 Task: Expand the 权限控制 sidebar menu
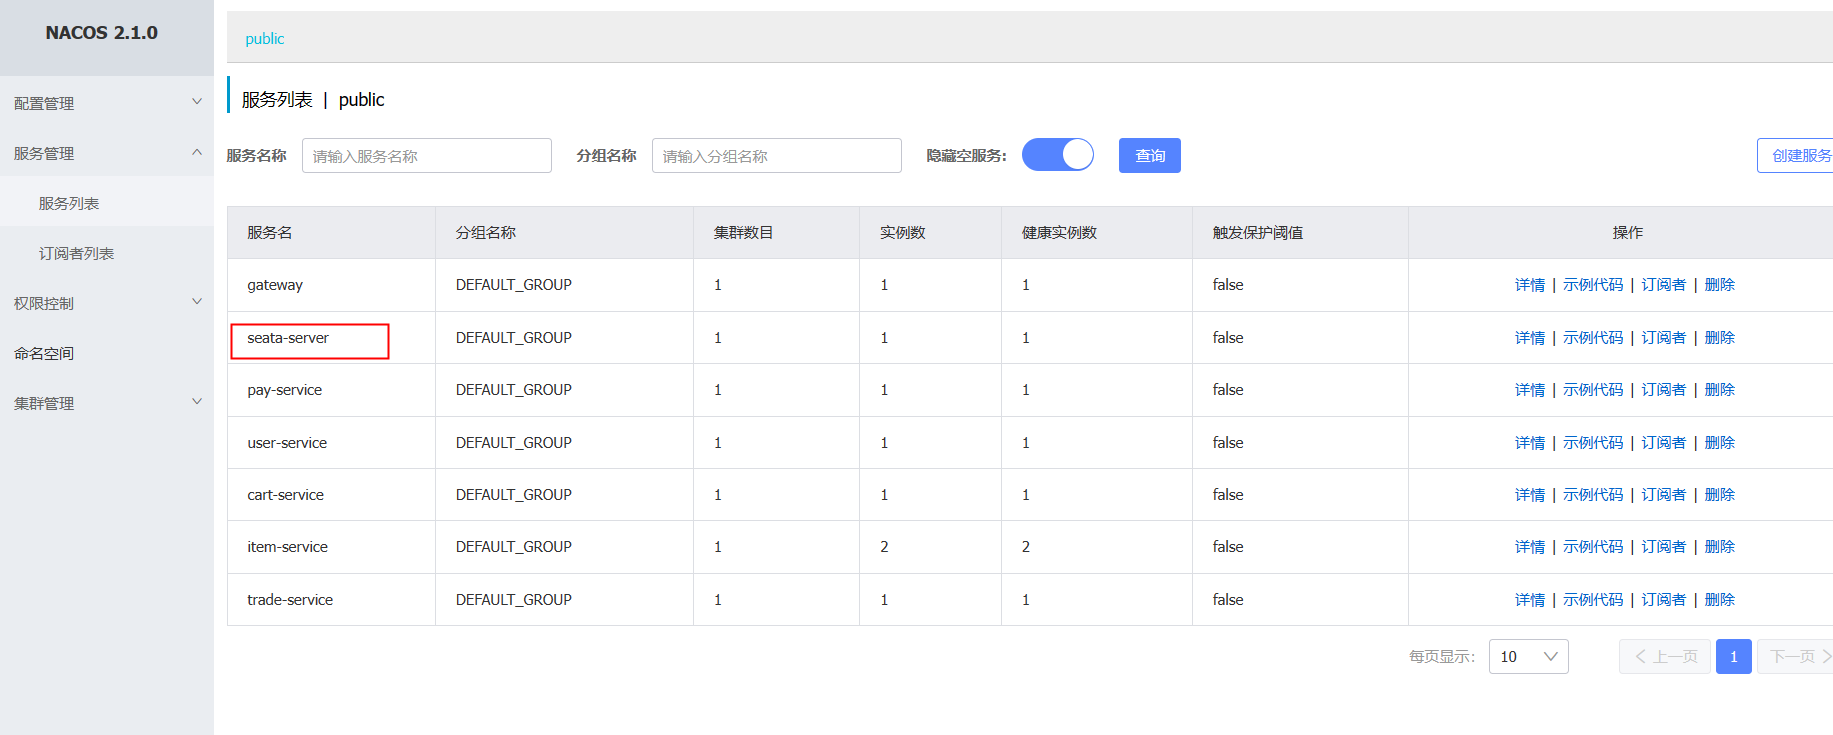[x=197, y=302]
